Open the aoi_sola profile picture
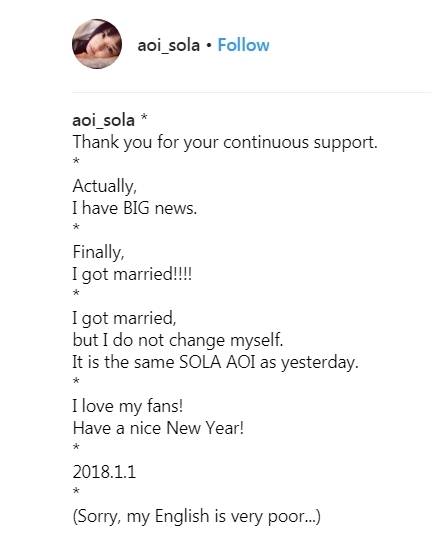 97,44
